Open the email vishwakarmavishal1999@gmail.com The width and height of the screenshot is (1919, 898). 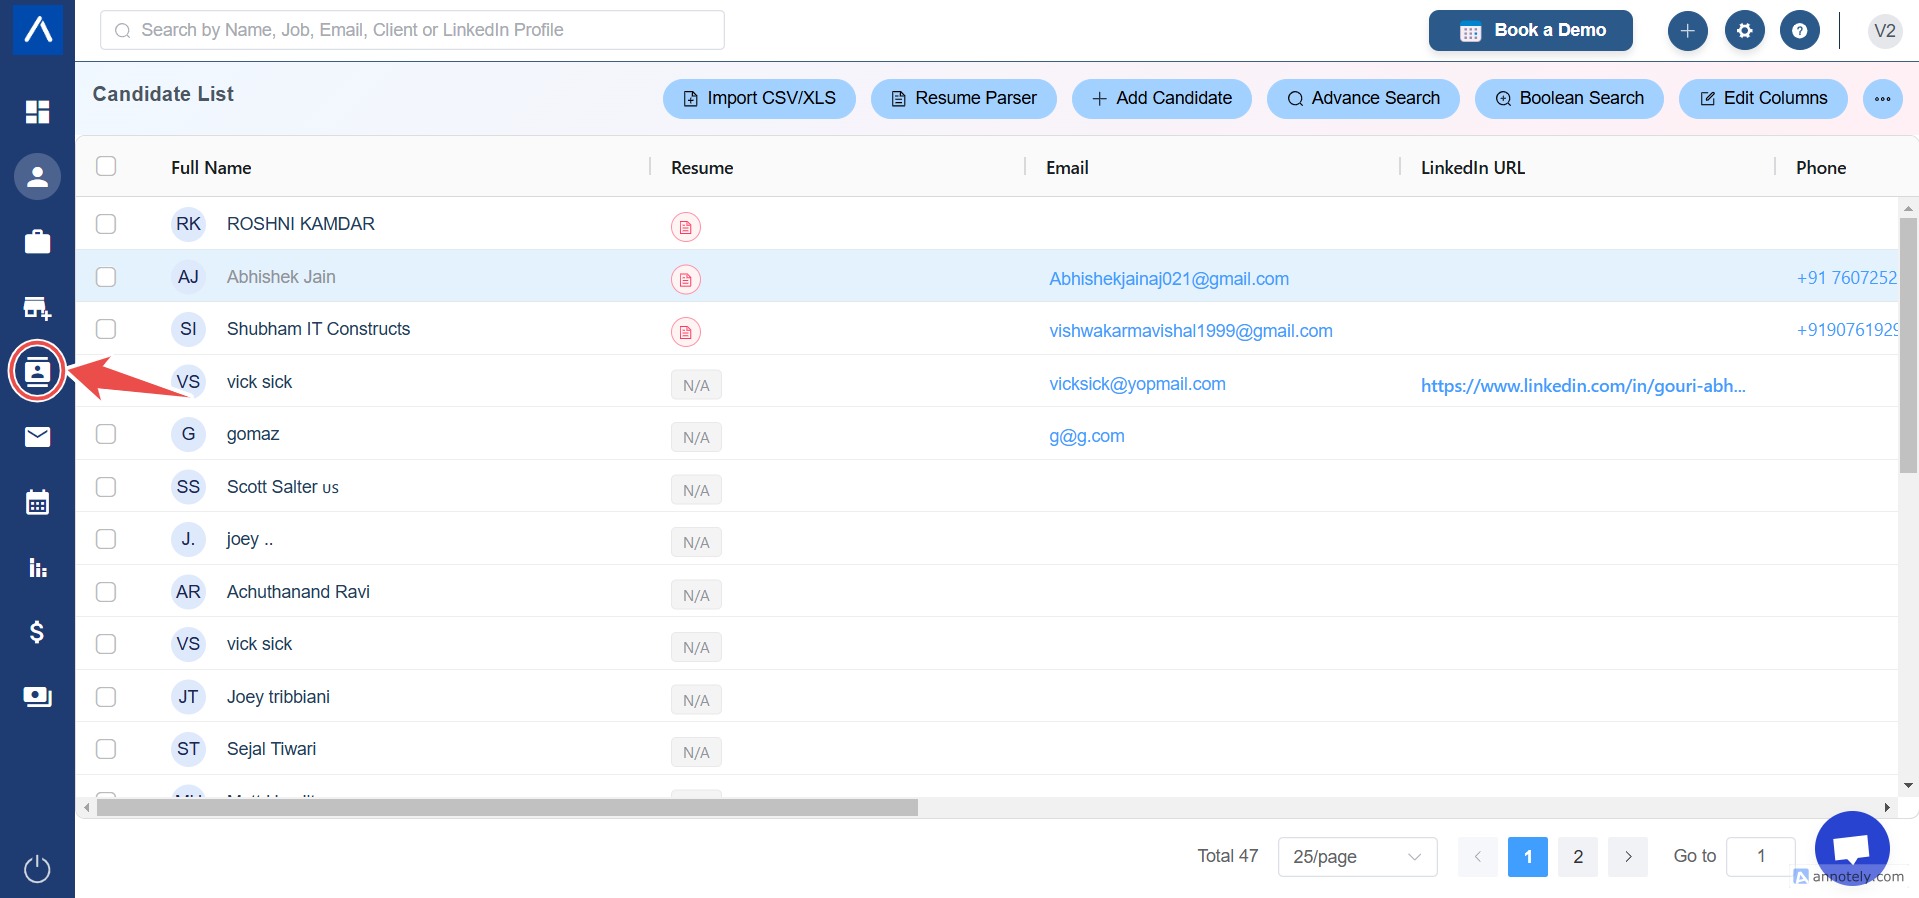(1191, 331)
